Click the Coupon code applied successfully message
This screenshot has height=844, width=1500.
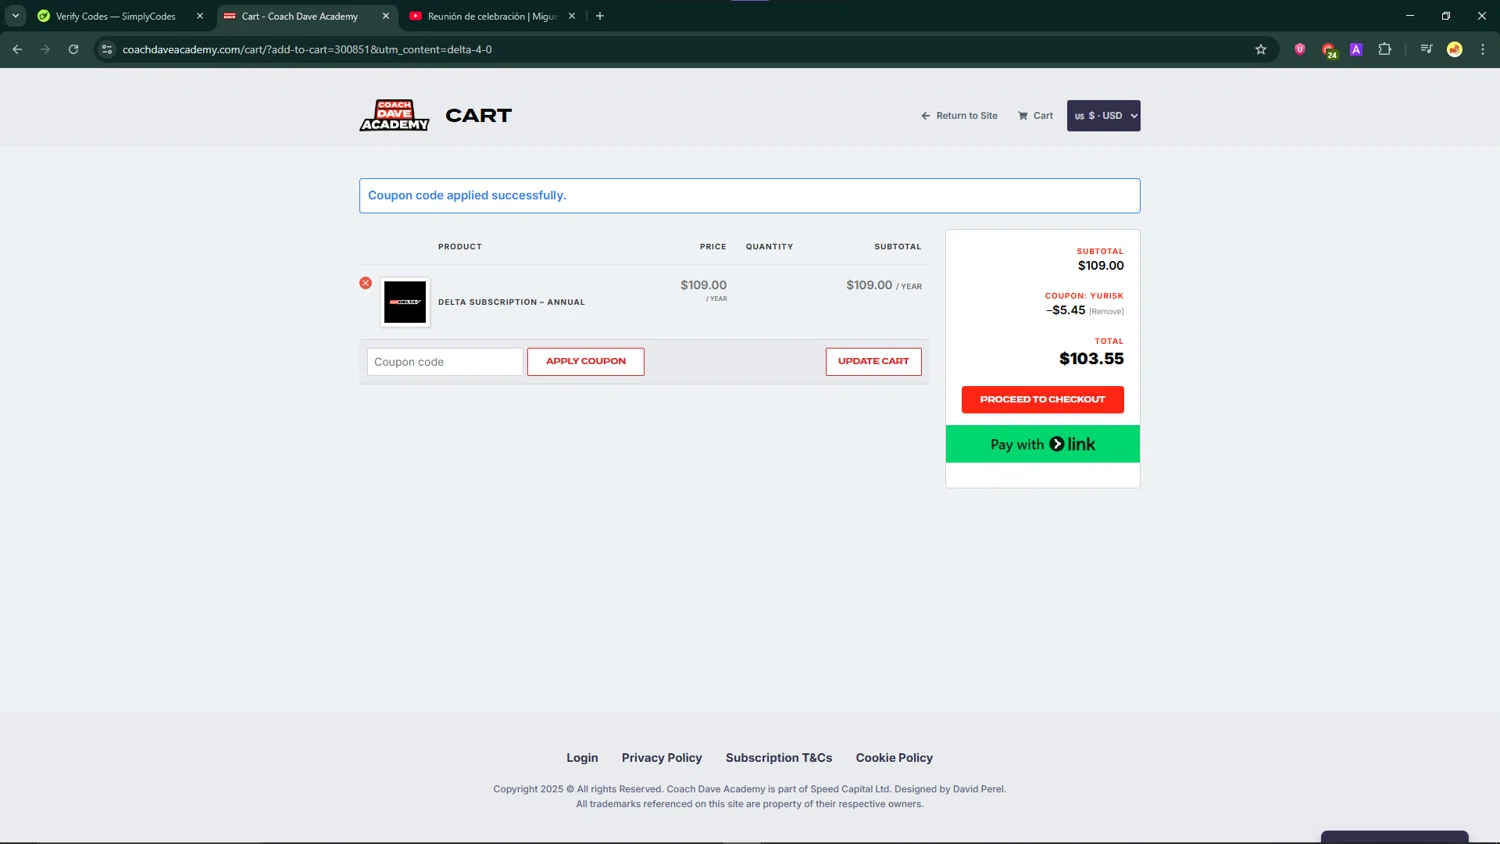[x=467, y=195]
